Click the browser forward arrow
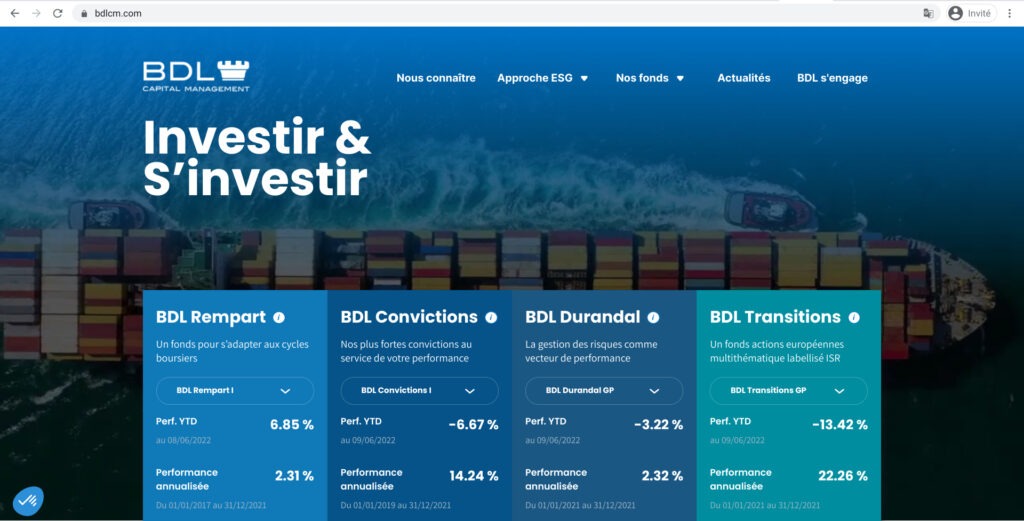This screenshot has height=521, width=1024. pos(36,13)
